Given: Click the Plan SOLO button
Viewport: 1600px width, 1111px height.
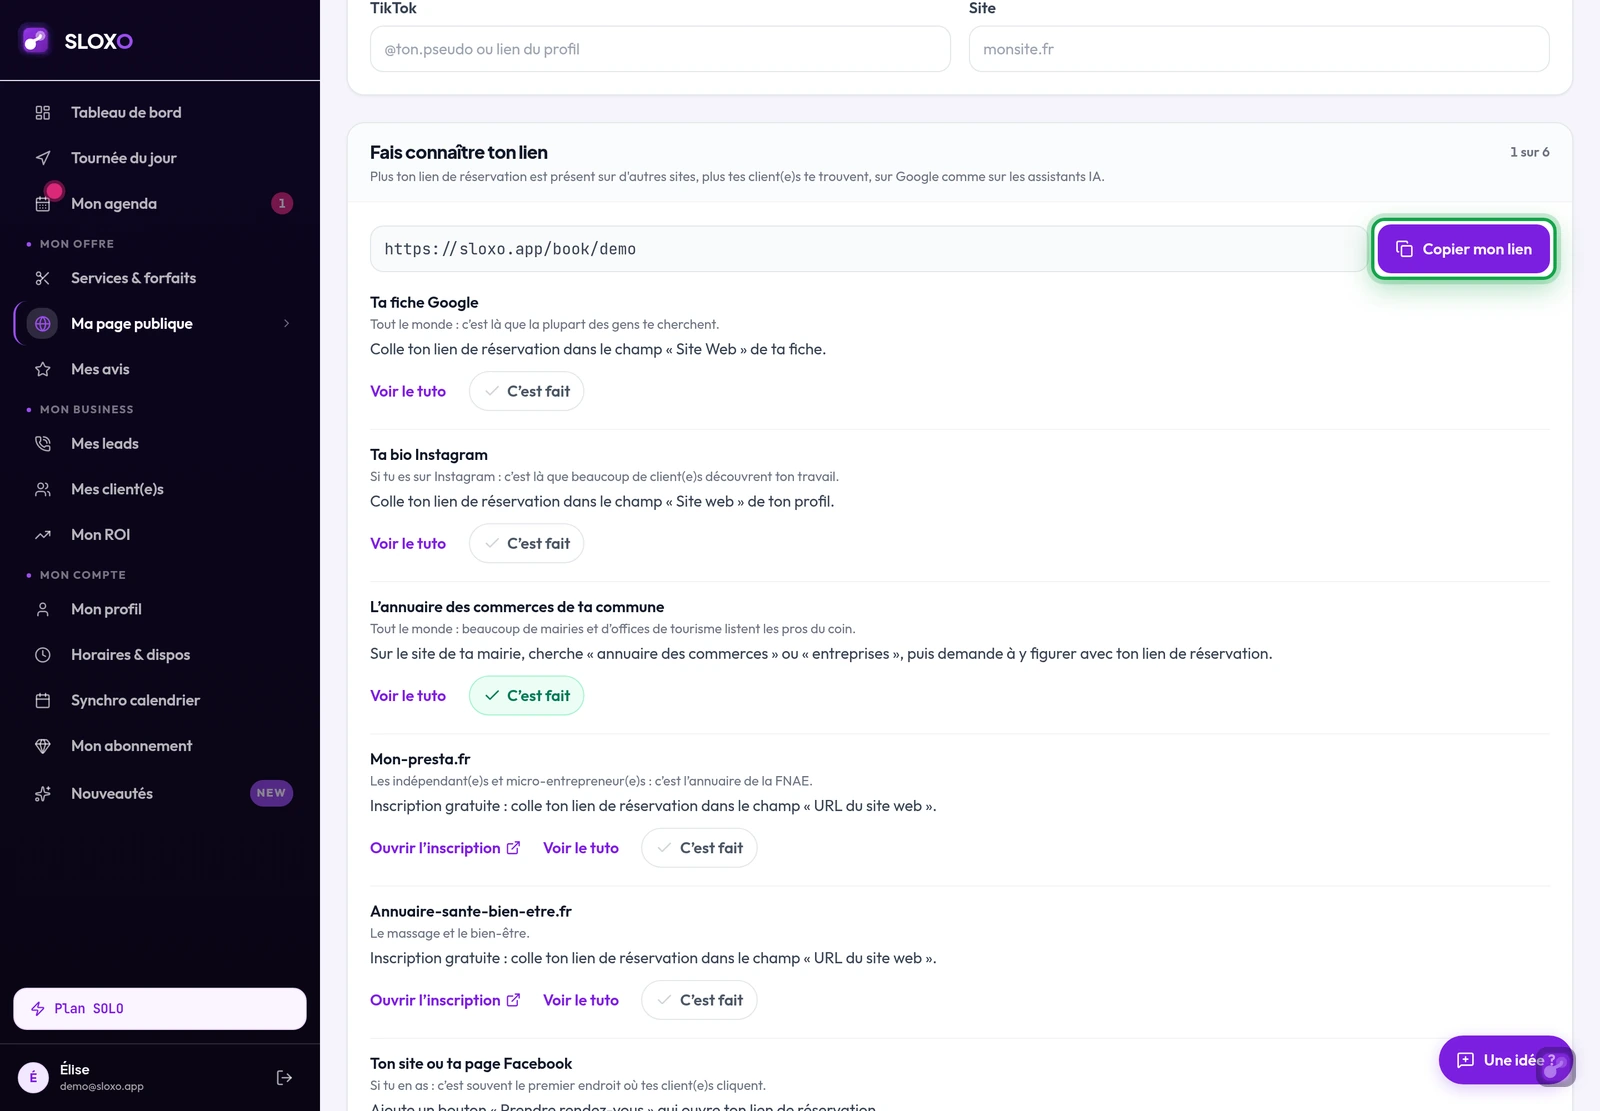Looking at the screenshot, I should pyautogui.click(x=160, y=1009).
